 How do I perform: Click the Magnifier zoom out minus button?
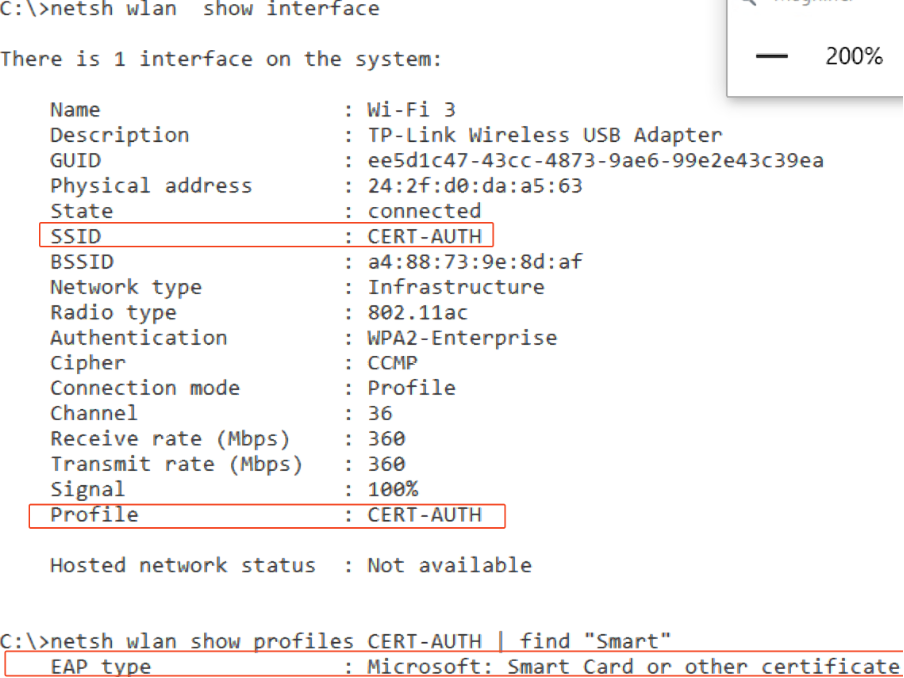[771, 56]
